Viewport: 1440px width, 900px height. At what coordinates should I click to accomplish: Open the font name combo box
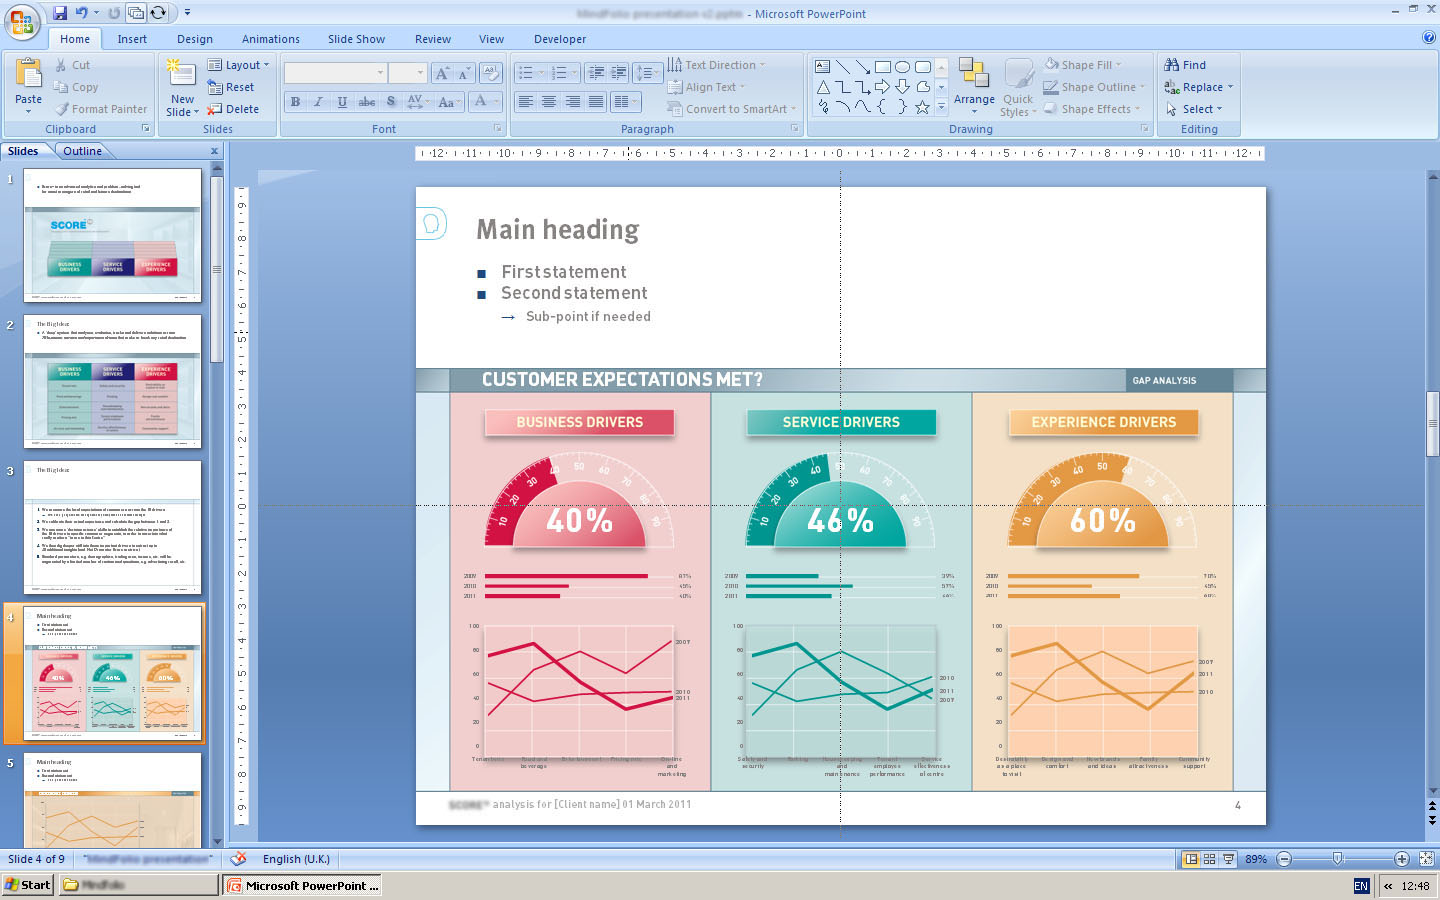[x=335, y=73]
